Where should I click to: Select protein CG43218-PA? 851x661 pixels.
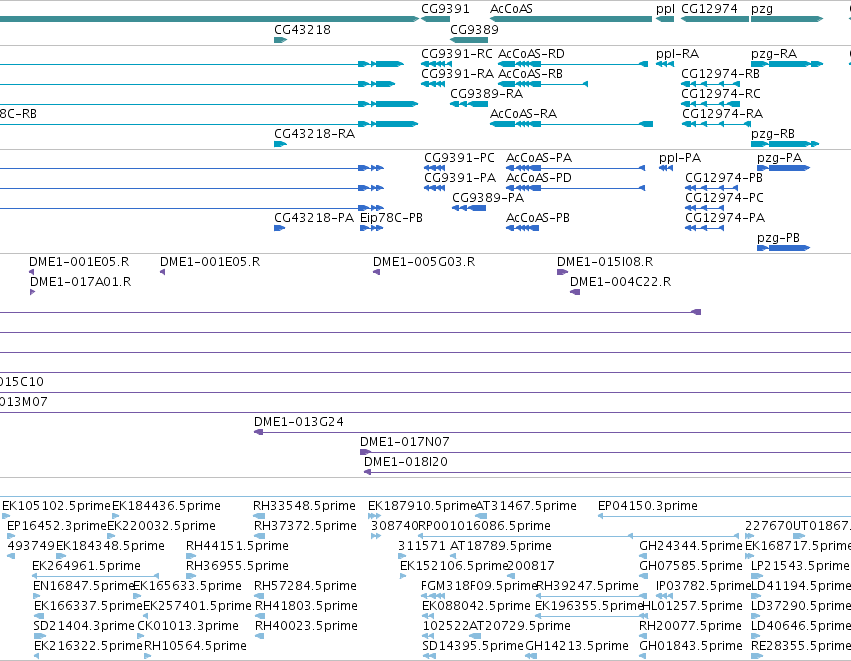tap(280, 228)
